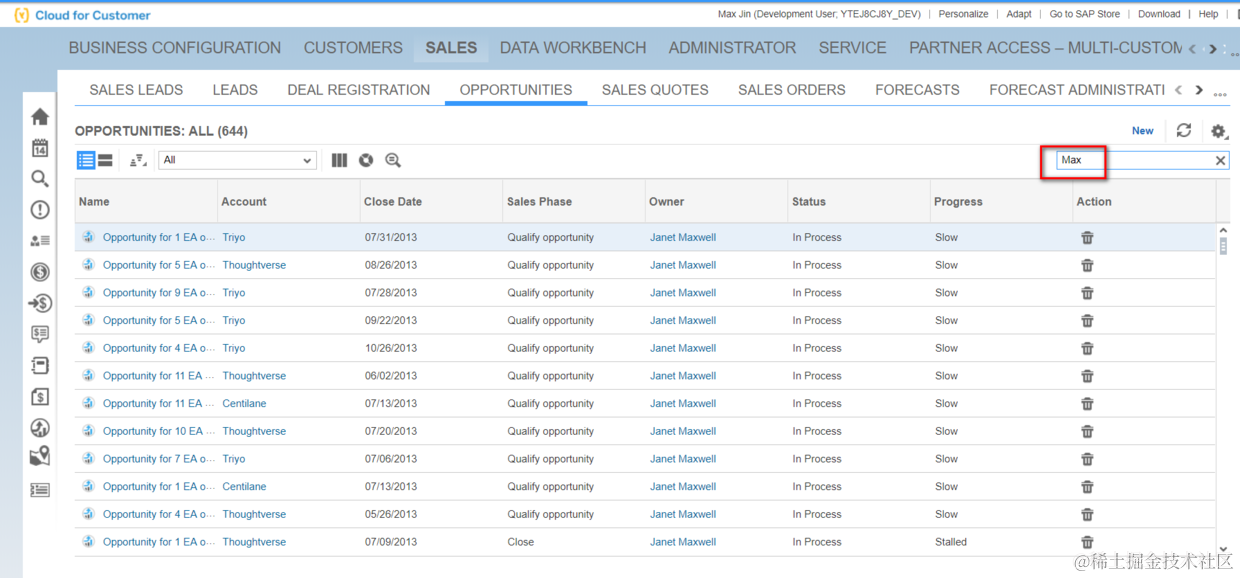Image resolution: width=1240 pixels, height=578 pixels.
Task: Open the dollar document icon in the sidebar
Action: pos(40,396)
